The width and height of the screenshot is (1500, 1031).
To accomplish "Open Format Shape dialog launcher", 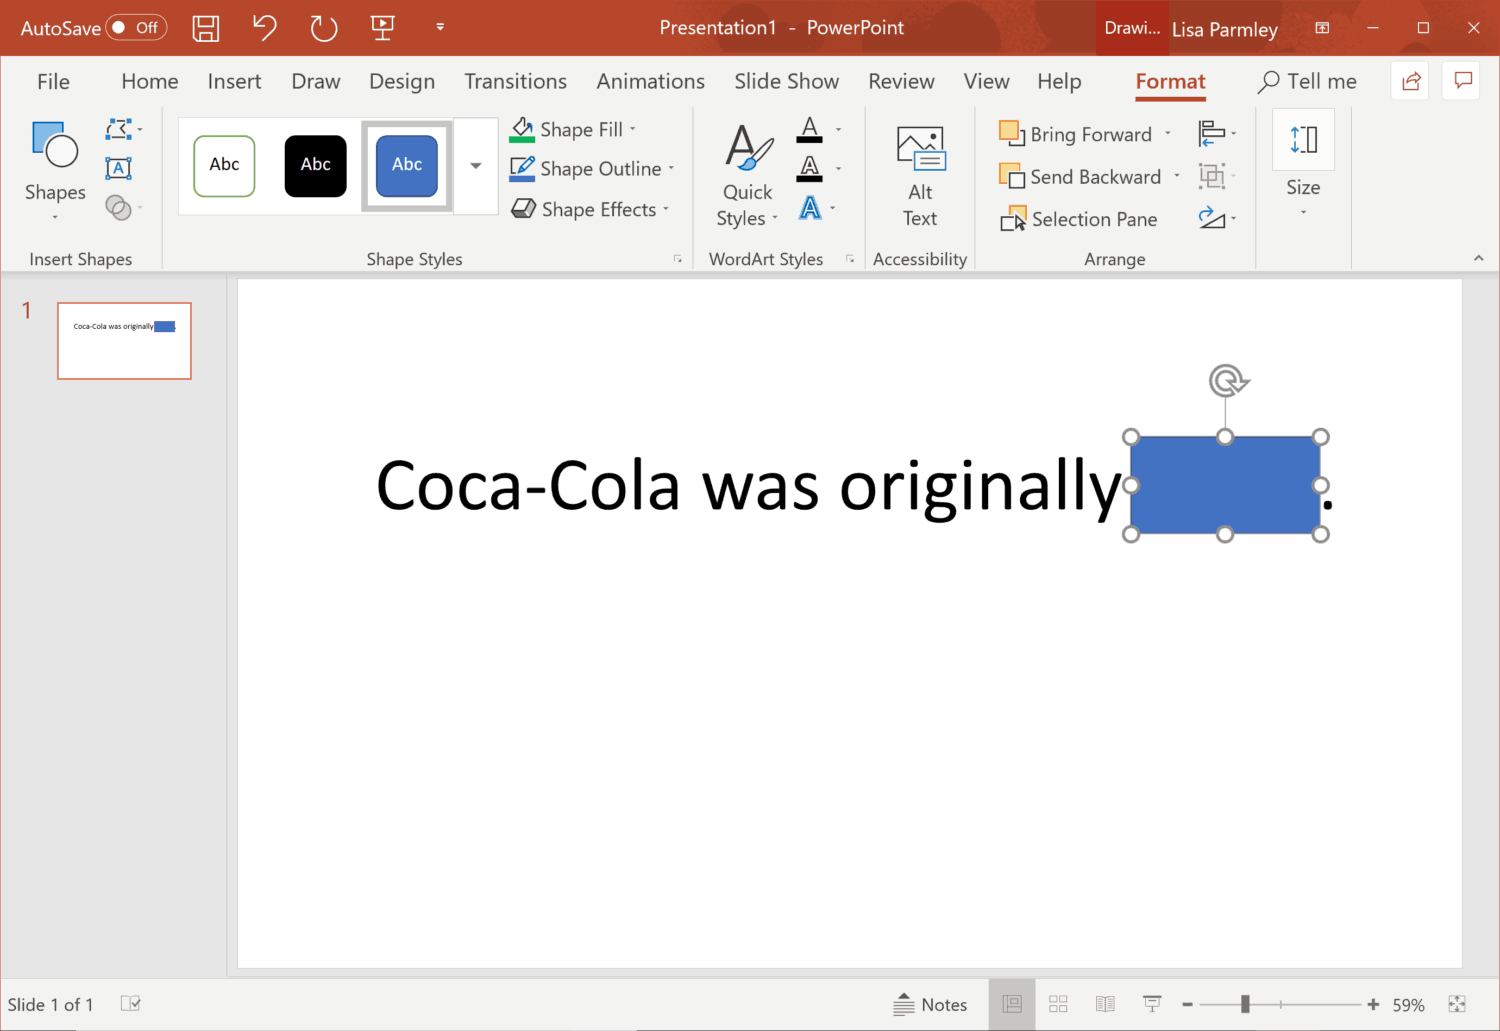I will point(677,259).
